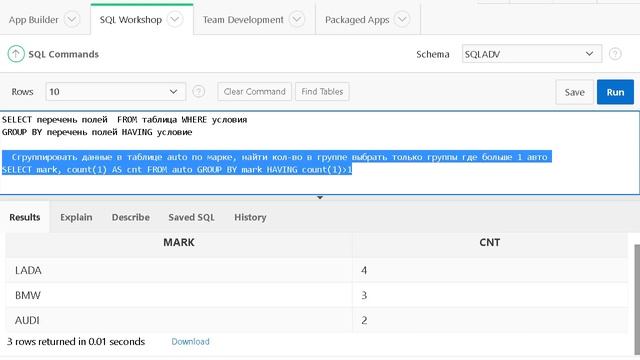Switch to the Saved SQL tab
The height and width of the screenshot is (360, 640).
pyautogui.click(x=191, y=217)
